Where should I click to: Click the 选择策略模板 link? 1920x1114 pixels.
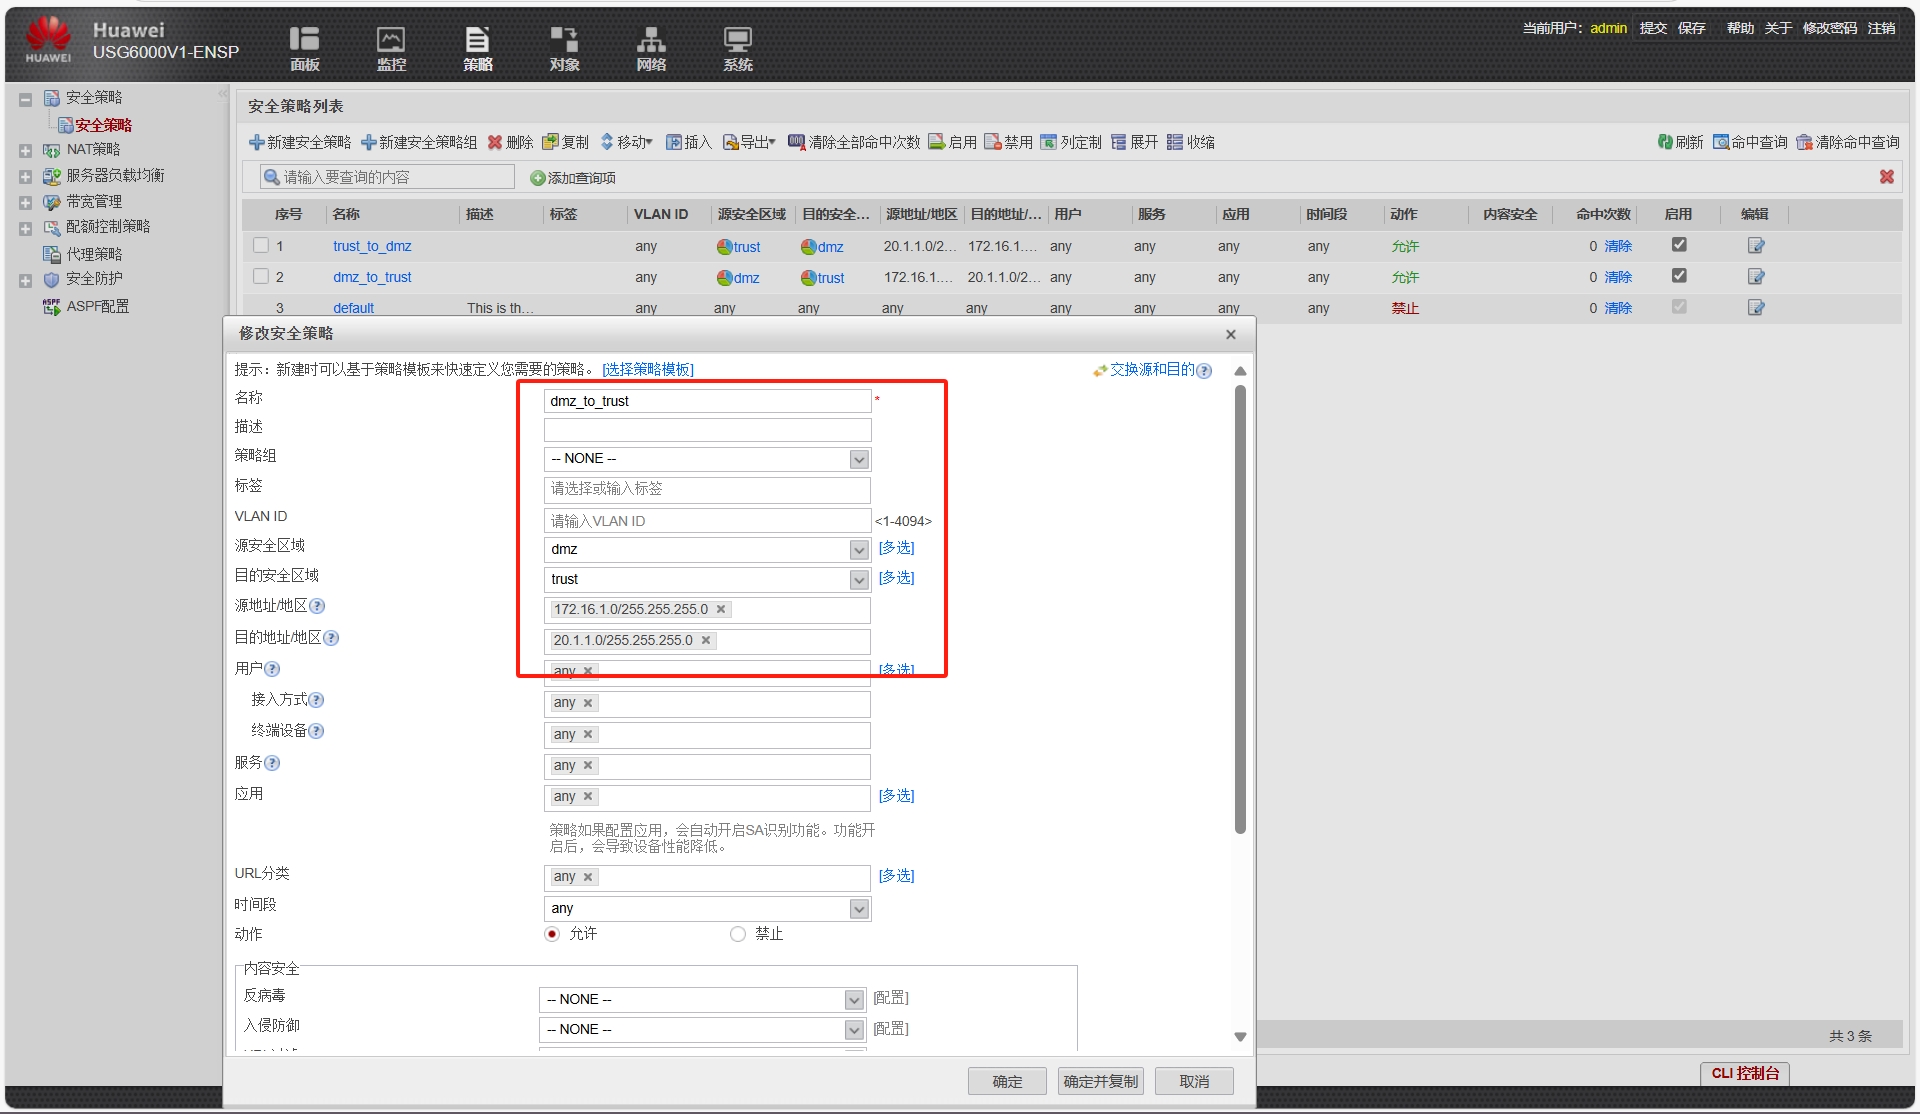tap(647, 369)
